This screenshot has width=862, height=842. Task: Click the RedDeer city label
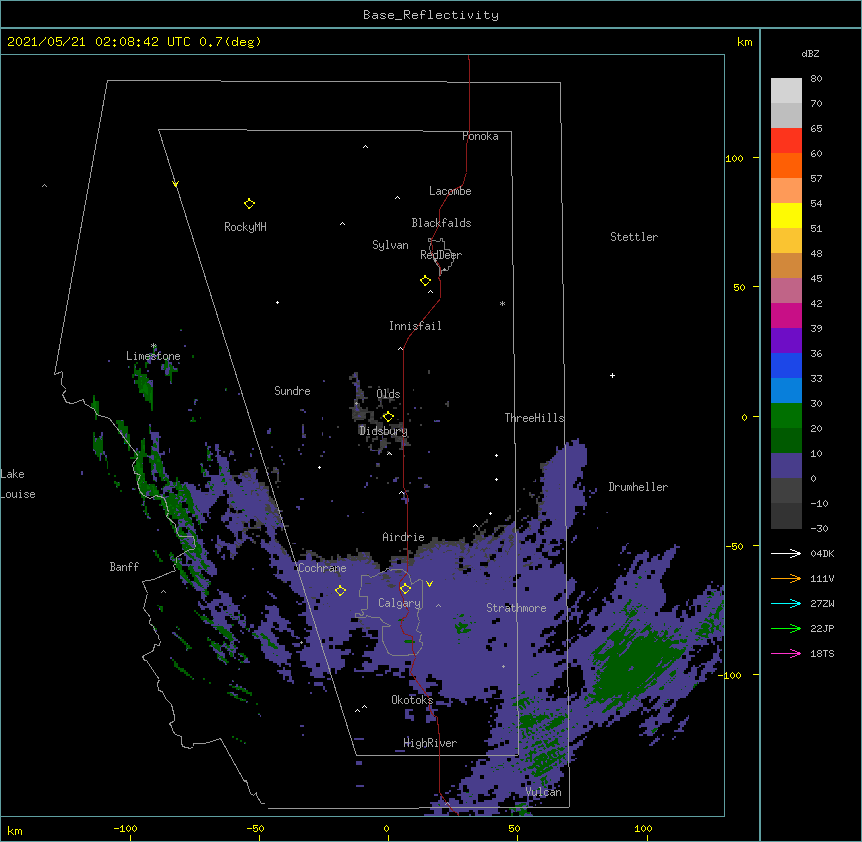(x=441, y=255)
